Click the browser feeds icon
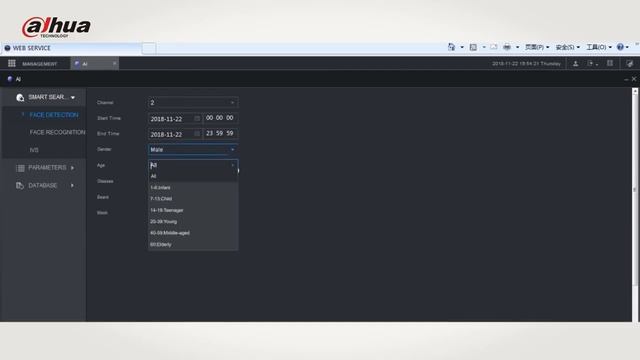This screenshot has width=640, height=360. pos(473,47)
